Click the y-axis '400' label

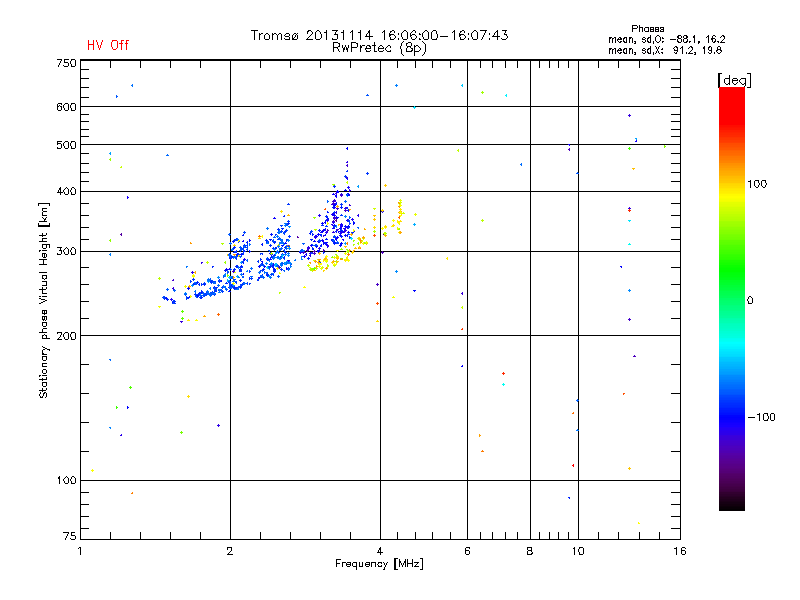pos(66,191)
